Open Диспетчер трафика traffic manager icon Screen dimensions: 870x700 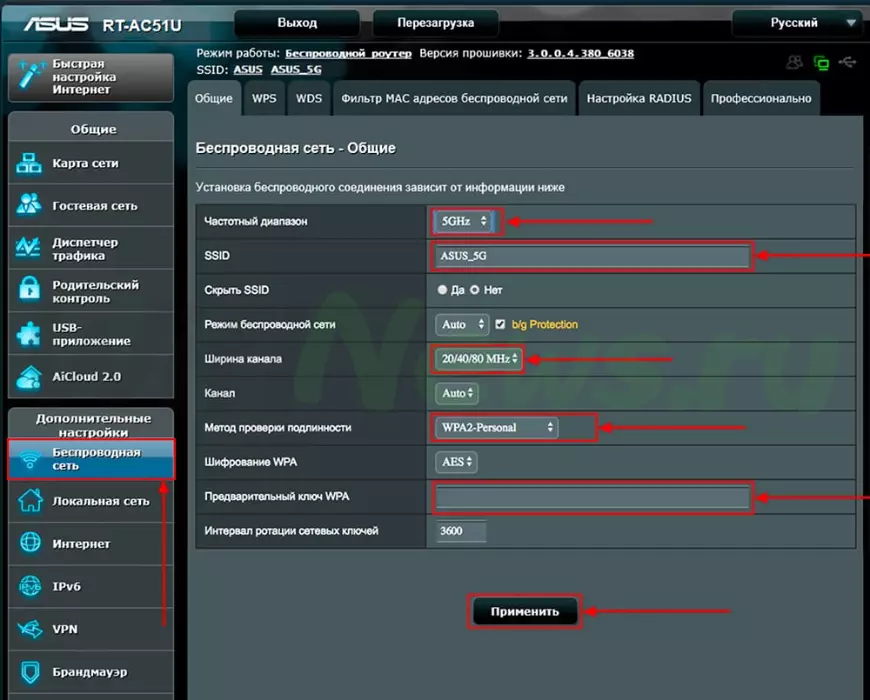coord(29,249)
